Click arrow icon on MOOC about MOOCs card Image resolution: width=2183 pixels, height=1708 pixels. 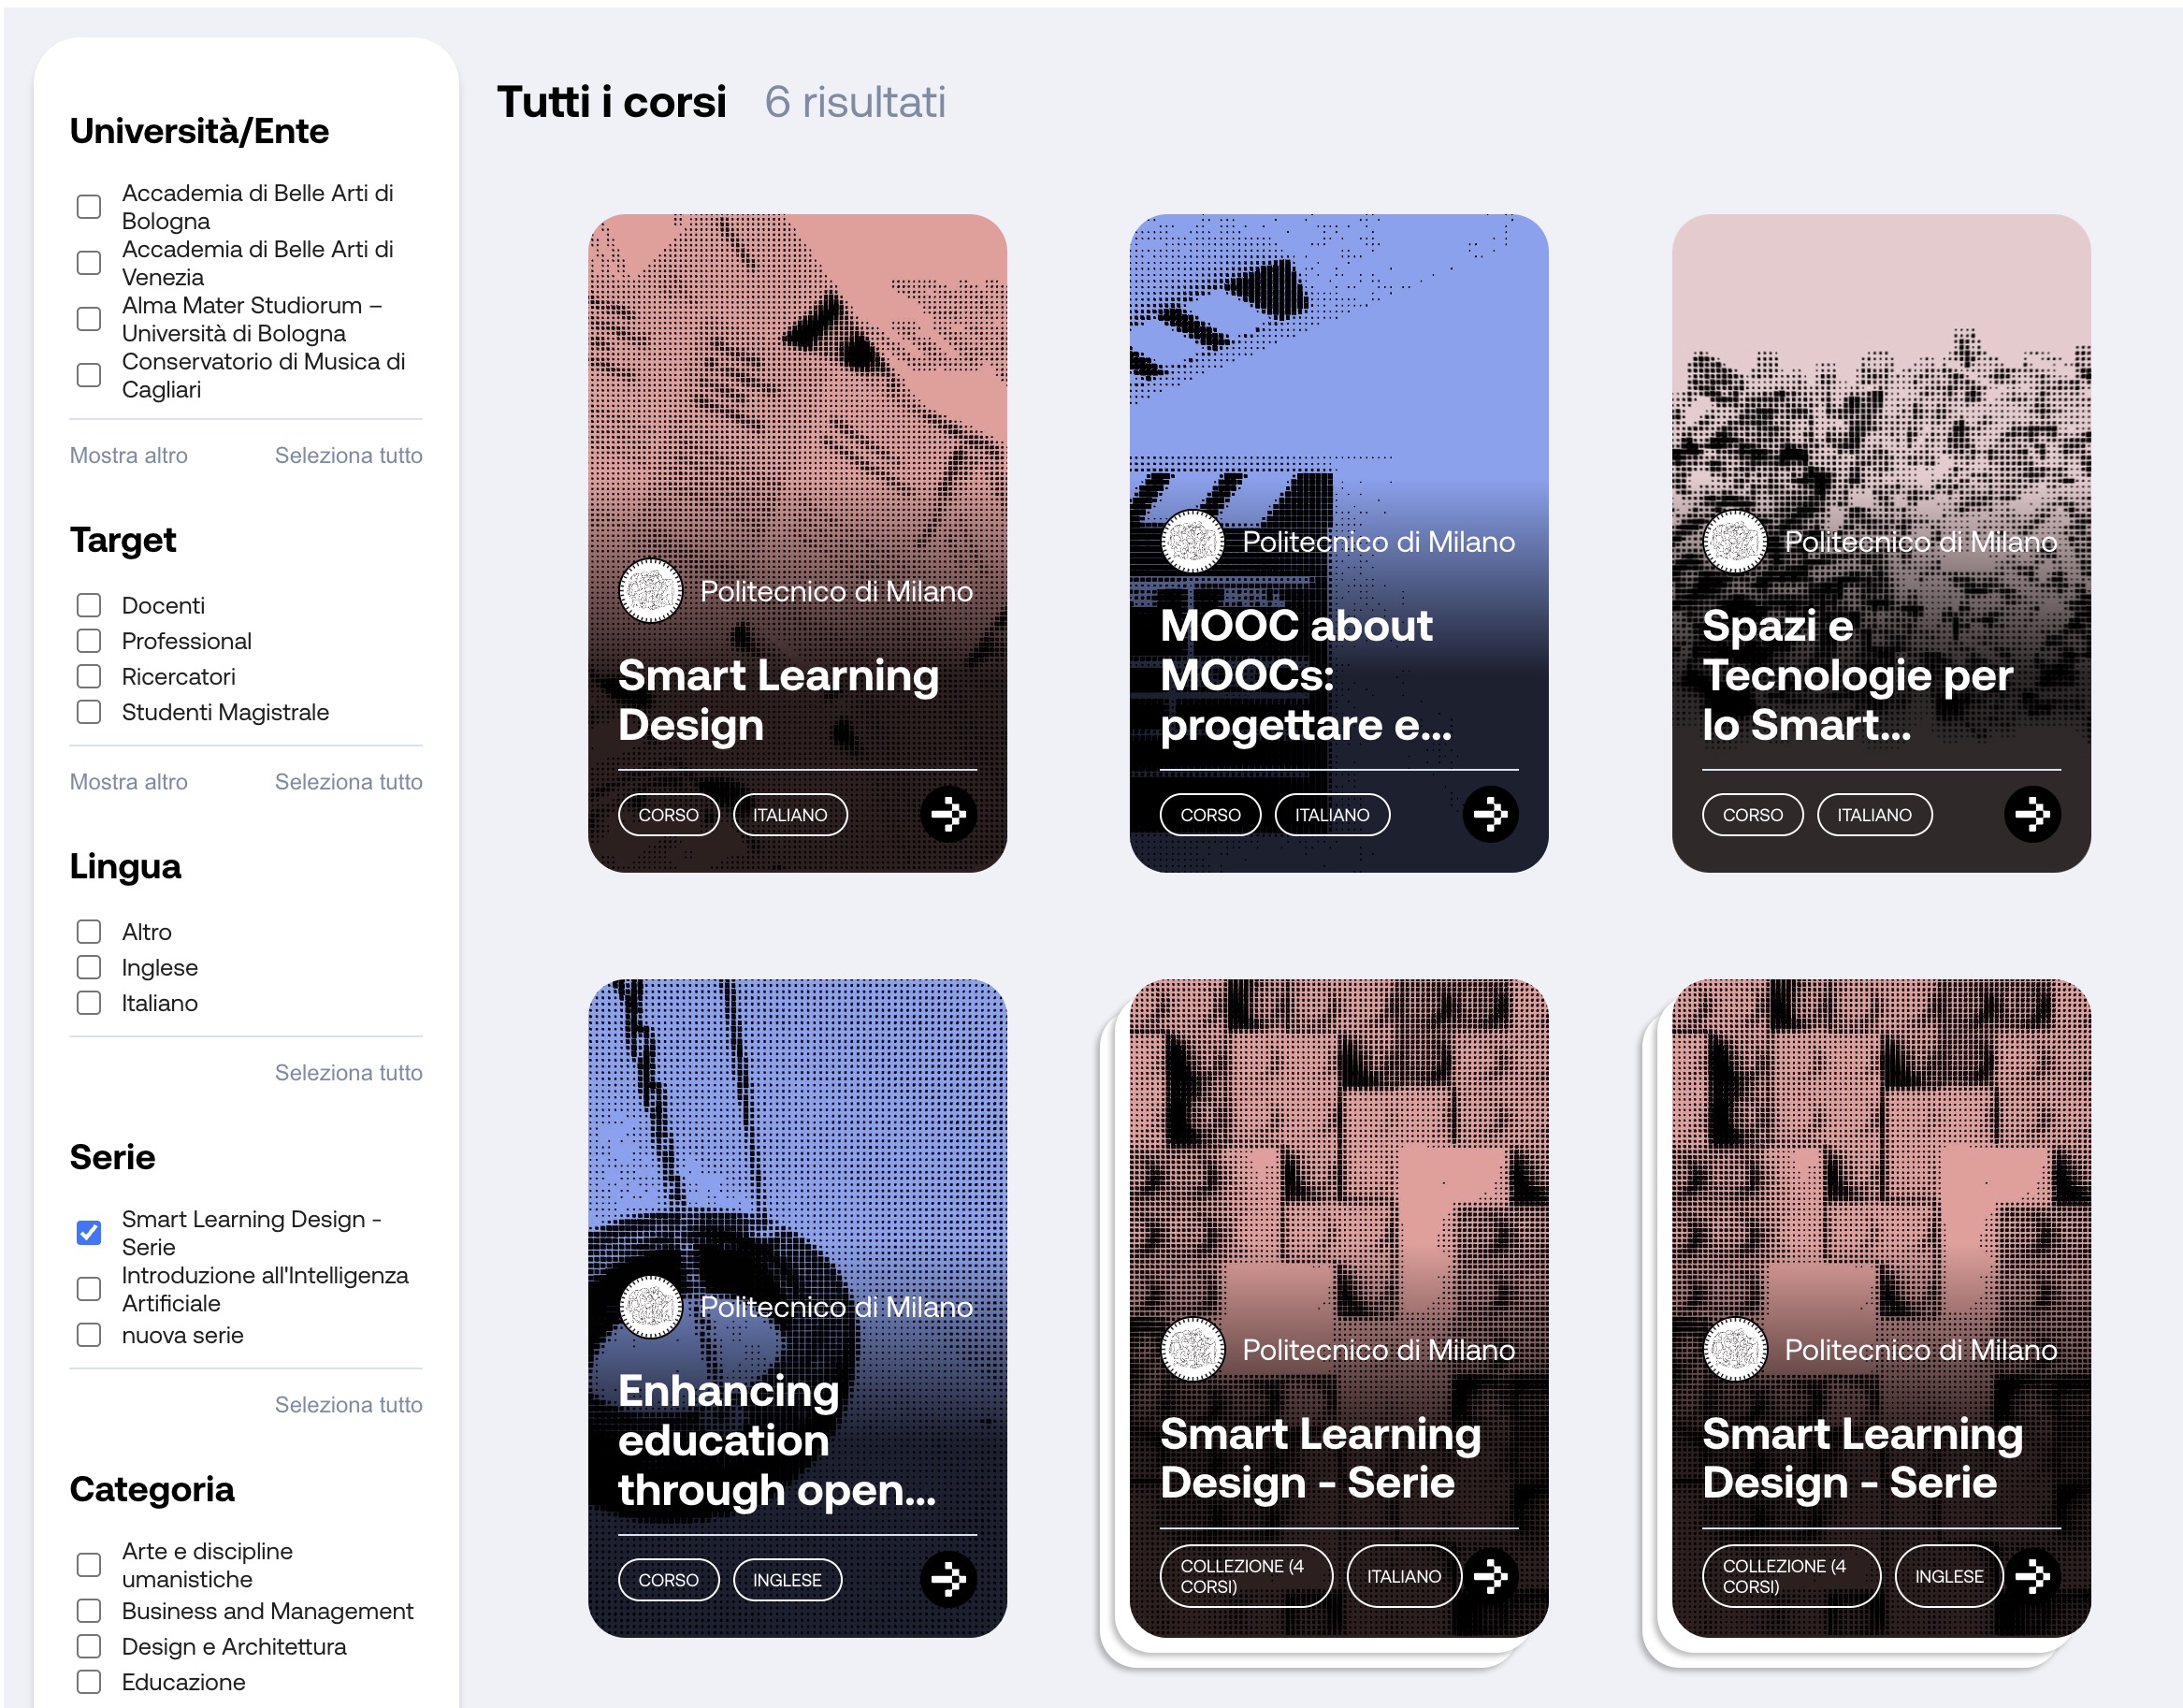[x=1490, y=815]
